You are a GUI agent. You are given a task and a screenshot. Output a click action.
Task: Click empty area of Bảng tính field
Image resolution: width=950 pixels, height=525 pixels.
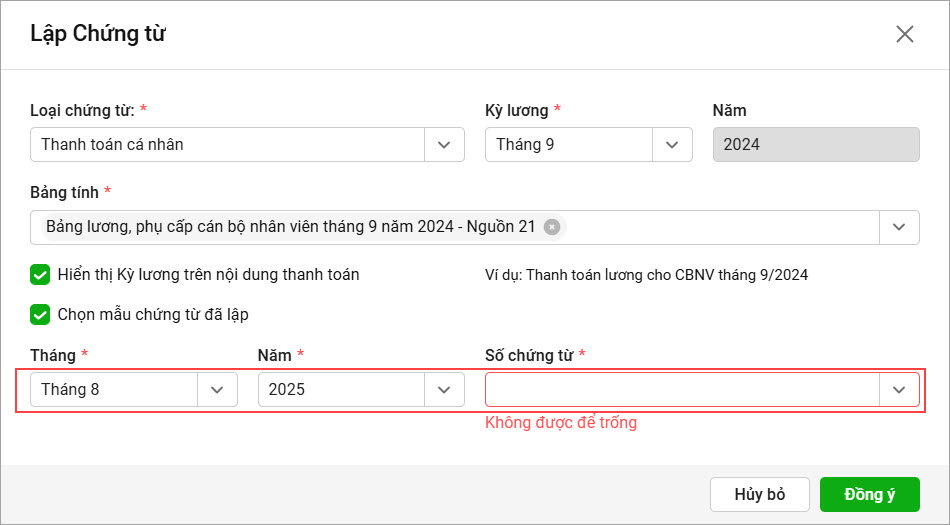pos(721,227)
